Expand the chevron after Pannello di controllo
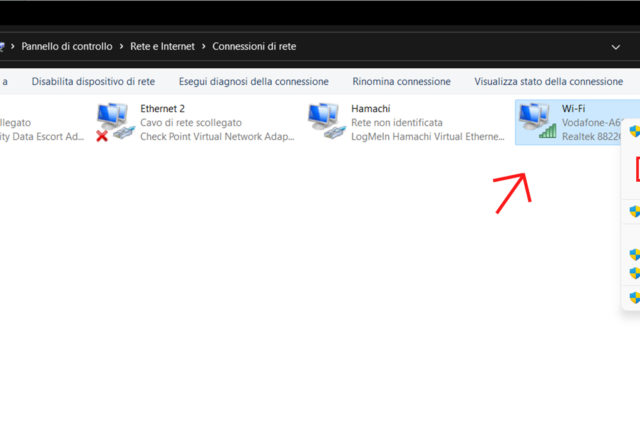The image size is (640, 426). (x=121, y=46)
